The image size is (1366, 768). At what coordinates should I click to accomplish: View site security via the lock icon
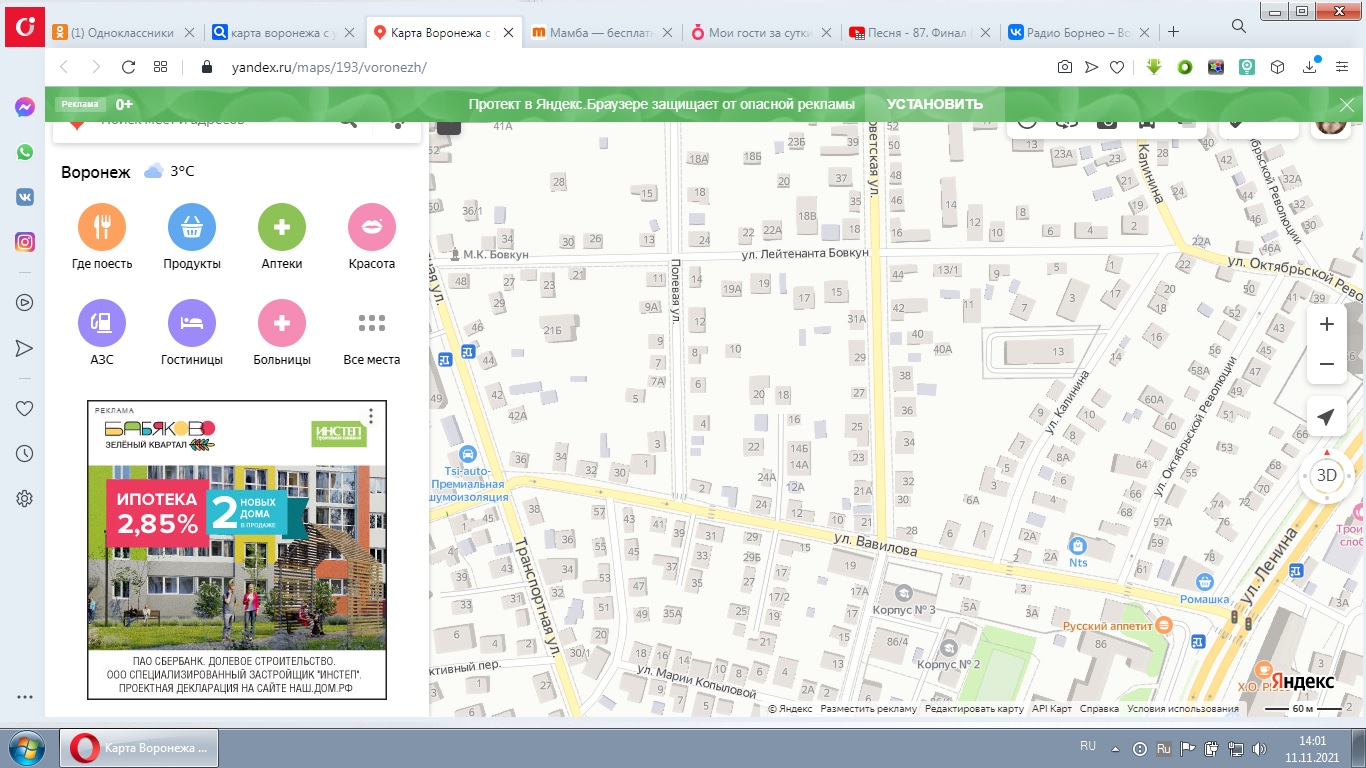click(x=208, y=67)
